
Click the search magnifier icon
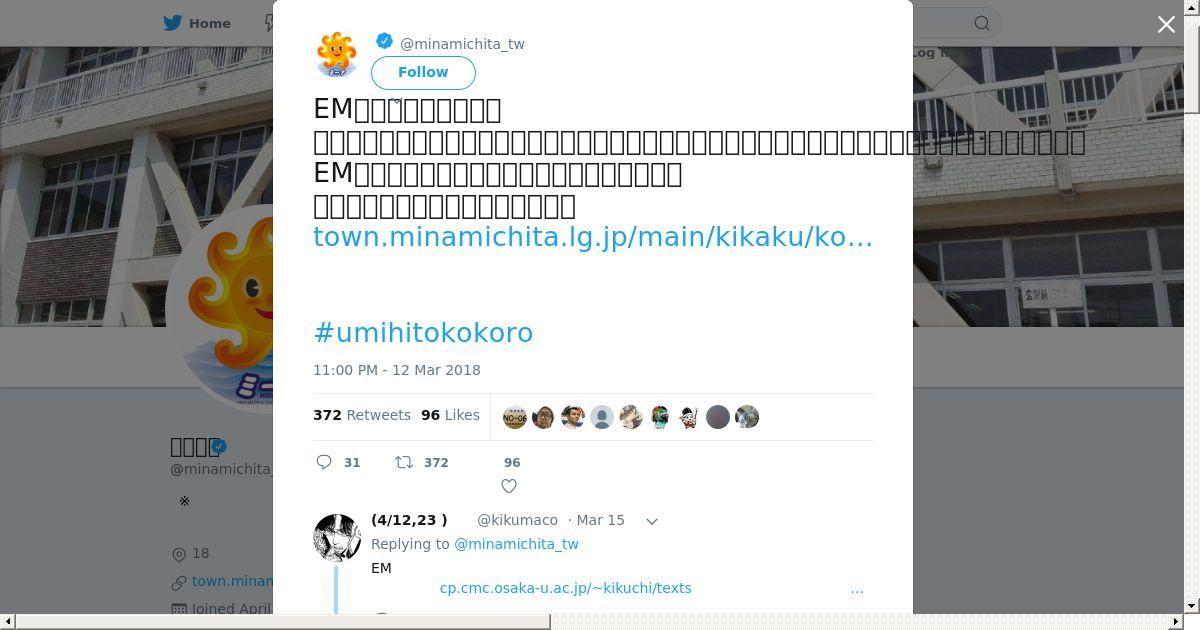click(x=982, y=23)
